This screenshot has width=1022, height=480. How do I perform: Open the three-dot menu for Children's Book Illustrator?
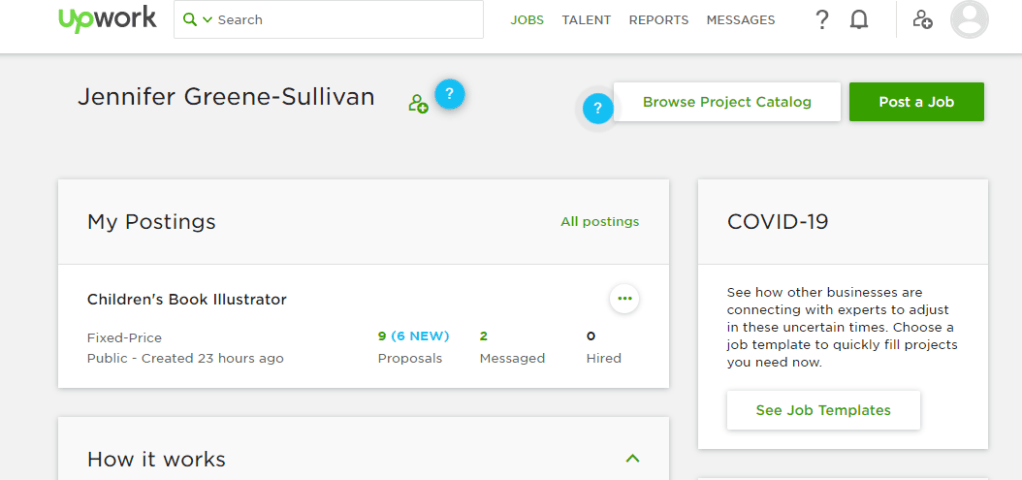[625, 298]
